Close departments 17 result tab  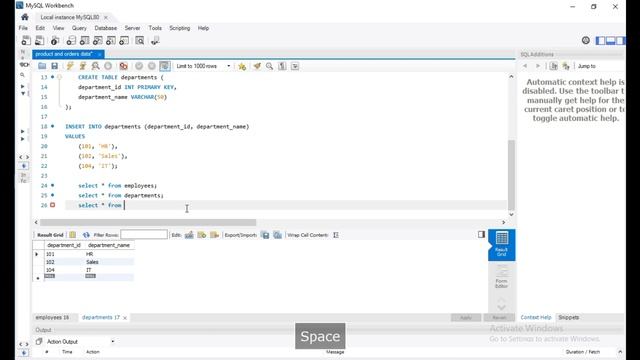click(125, 318)
